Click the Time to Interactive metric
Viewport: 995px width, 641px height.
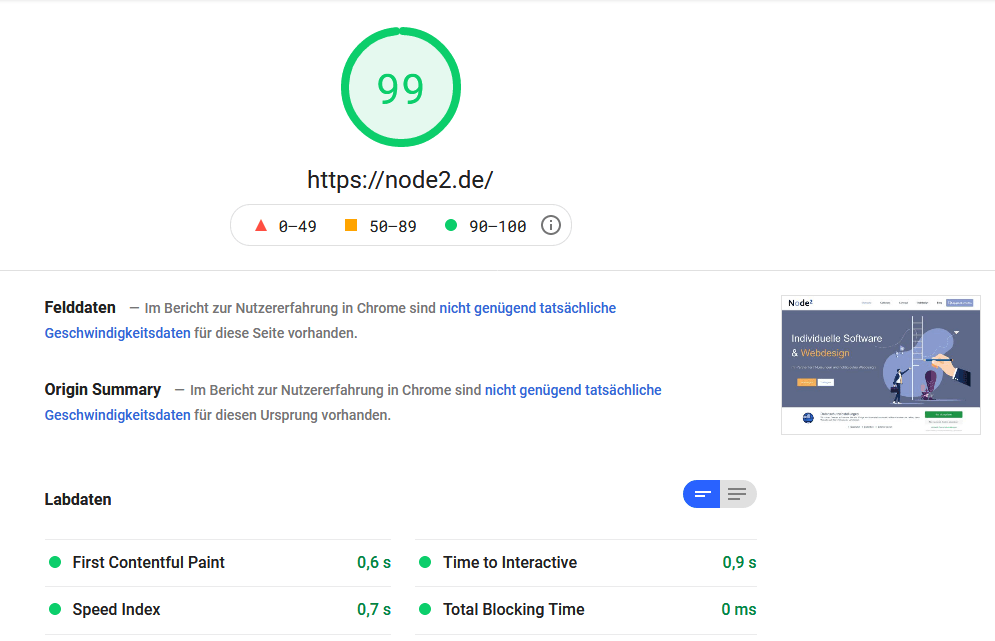click(586, 563)
